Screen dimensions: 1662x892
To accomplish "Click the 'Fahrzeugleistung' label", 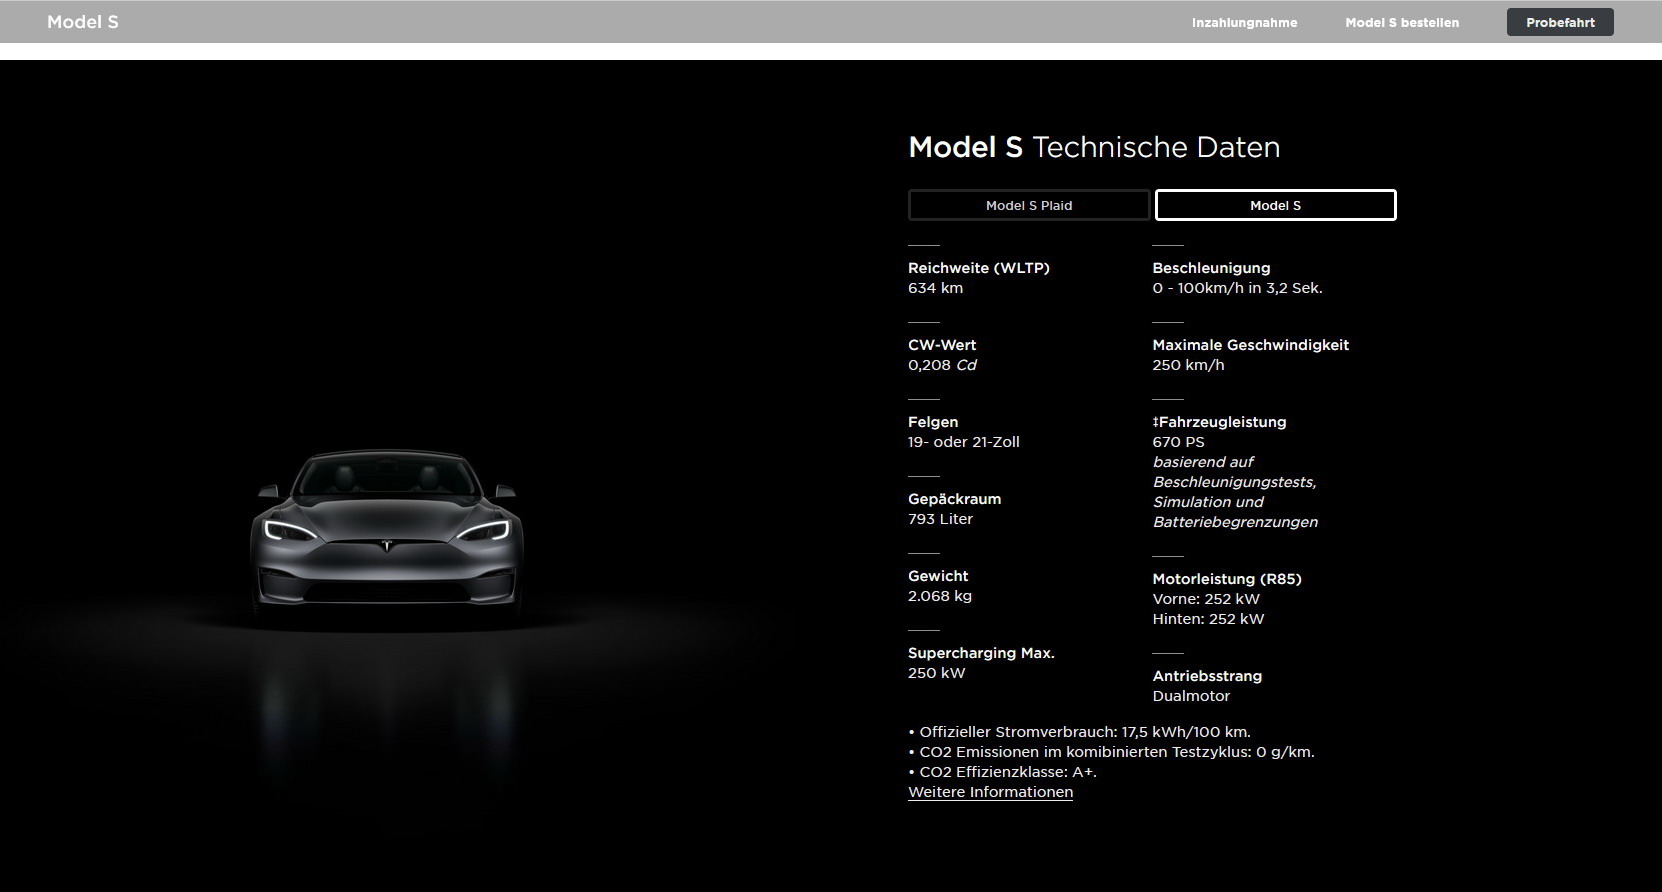I will [1219, 422].
